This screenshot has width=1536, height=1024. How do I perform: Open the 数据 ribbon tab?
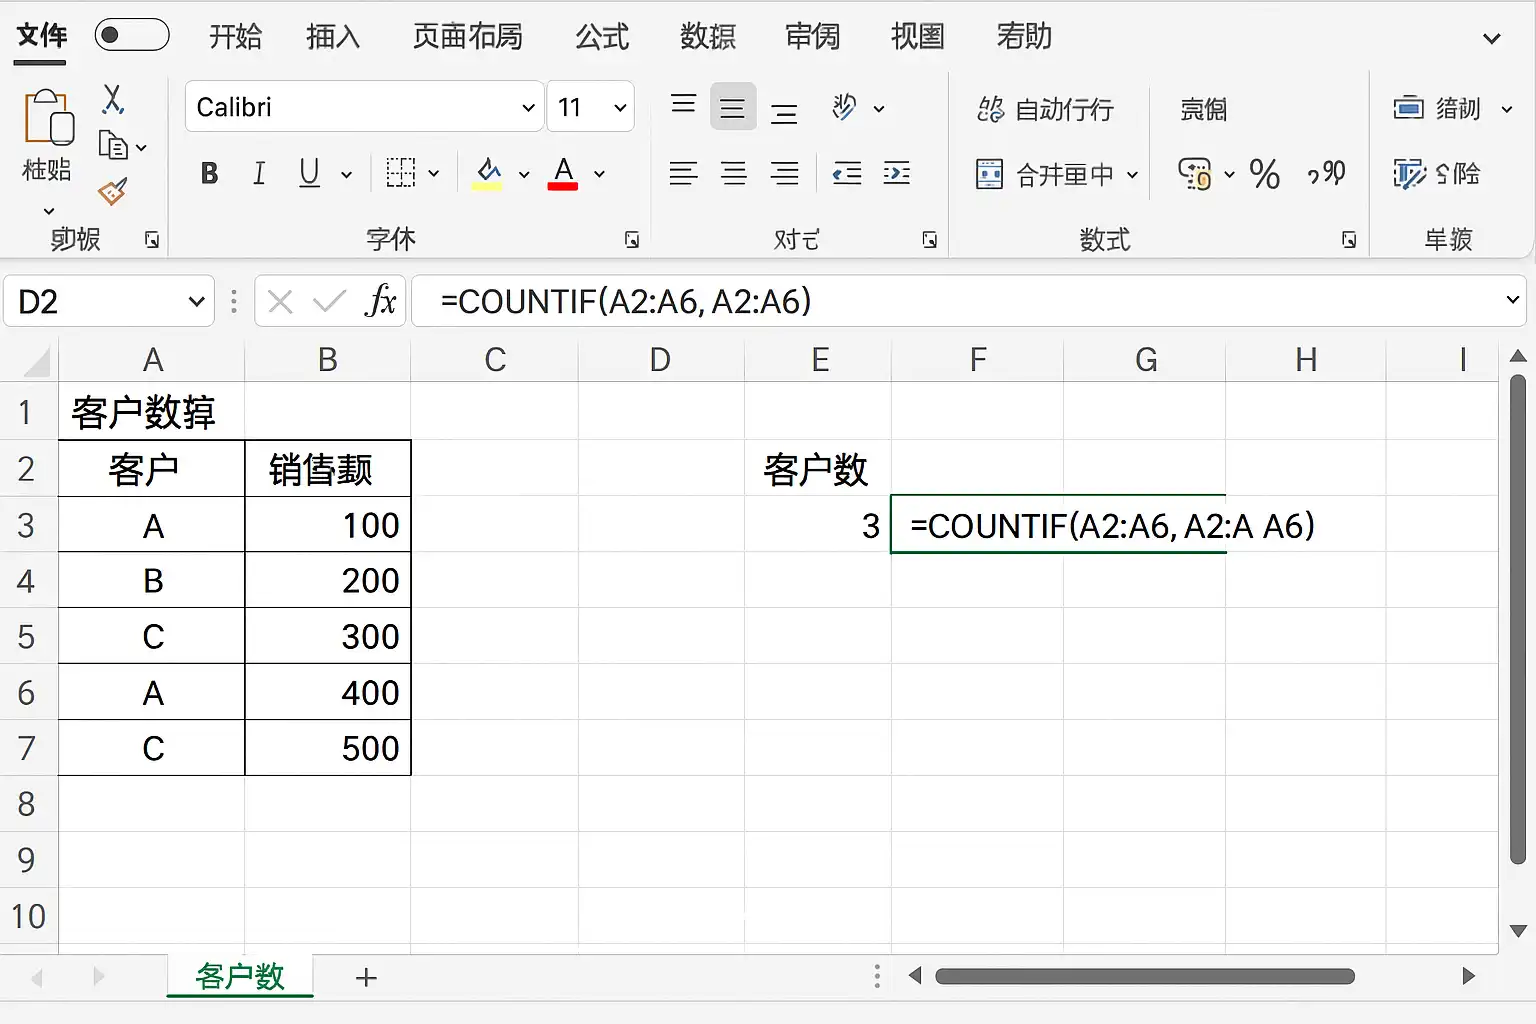pos(708,36)
